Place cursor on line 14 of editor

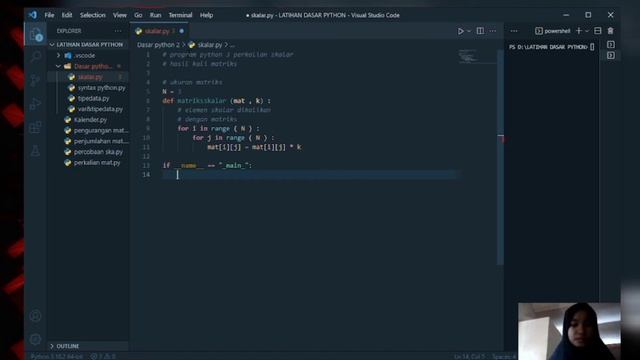tap(310, 175)
